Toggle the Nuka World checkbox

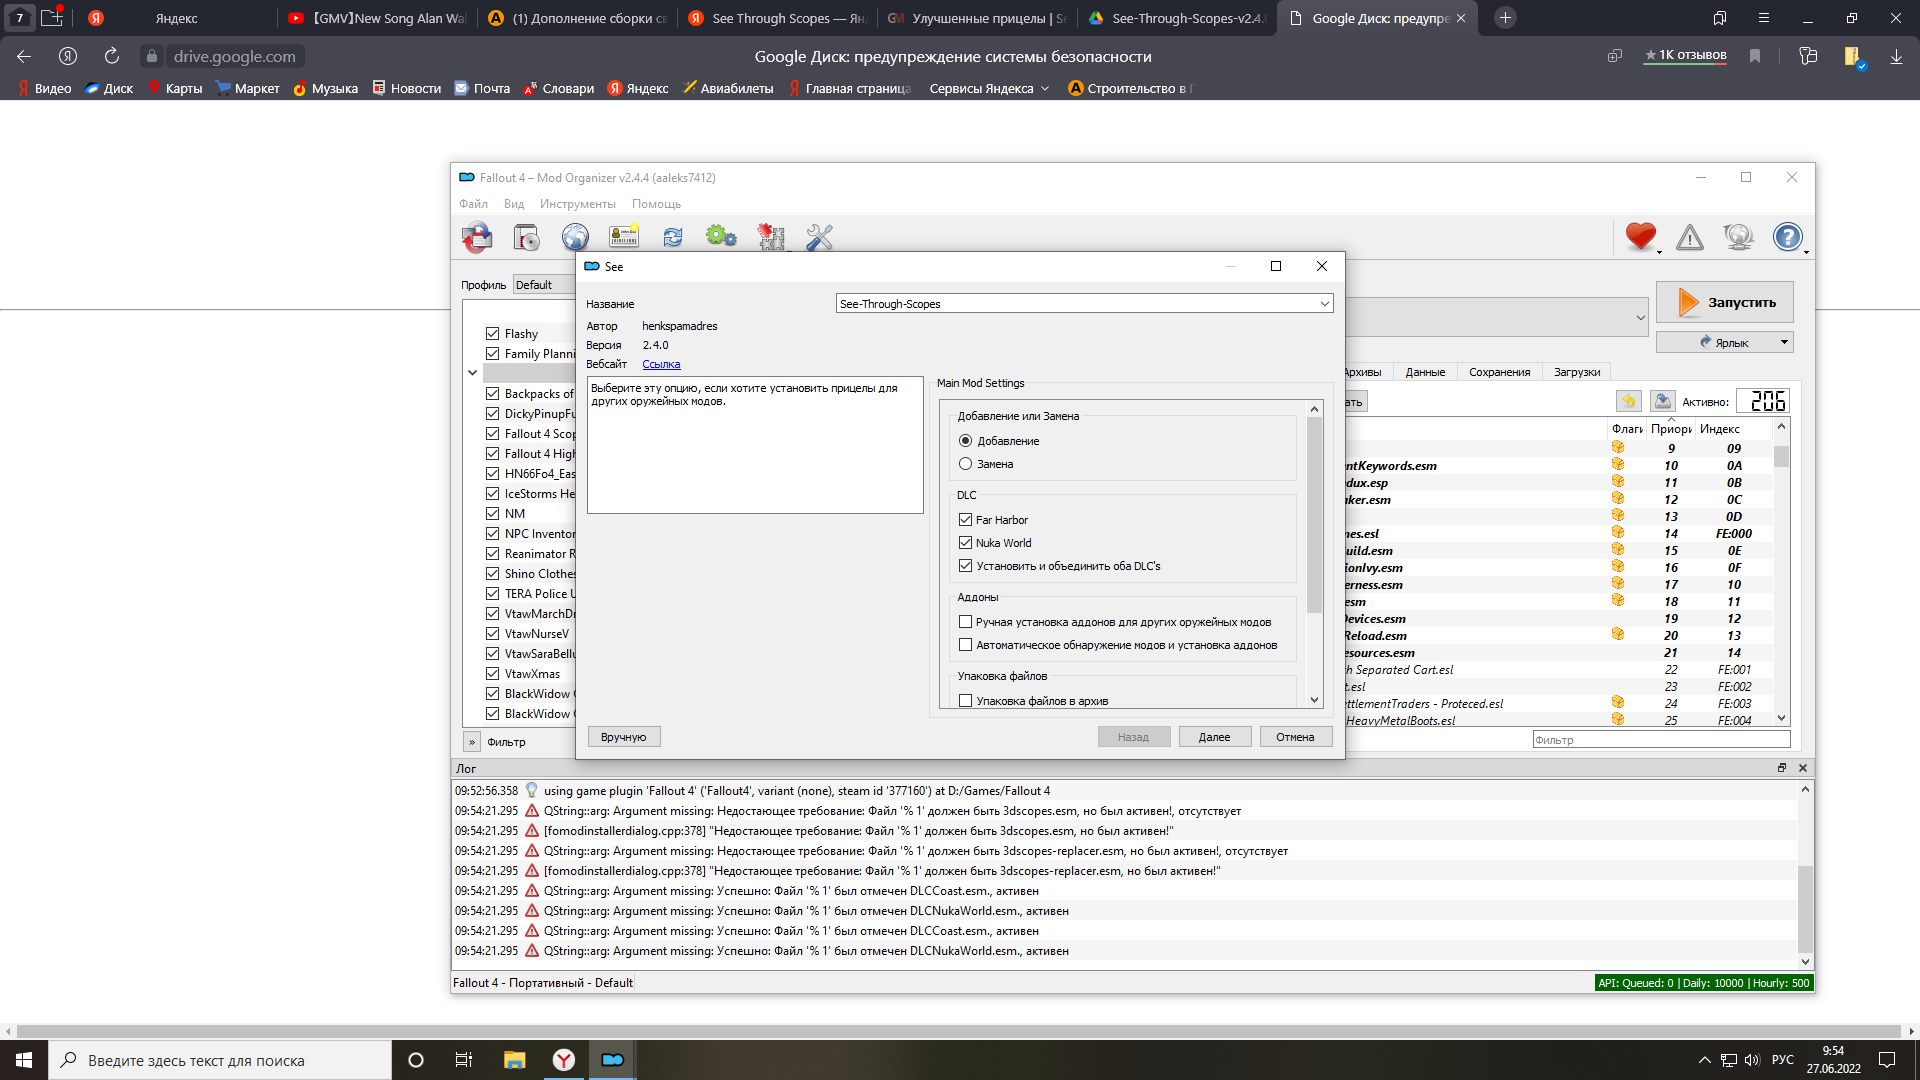click(x=966, y=543)
